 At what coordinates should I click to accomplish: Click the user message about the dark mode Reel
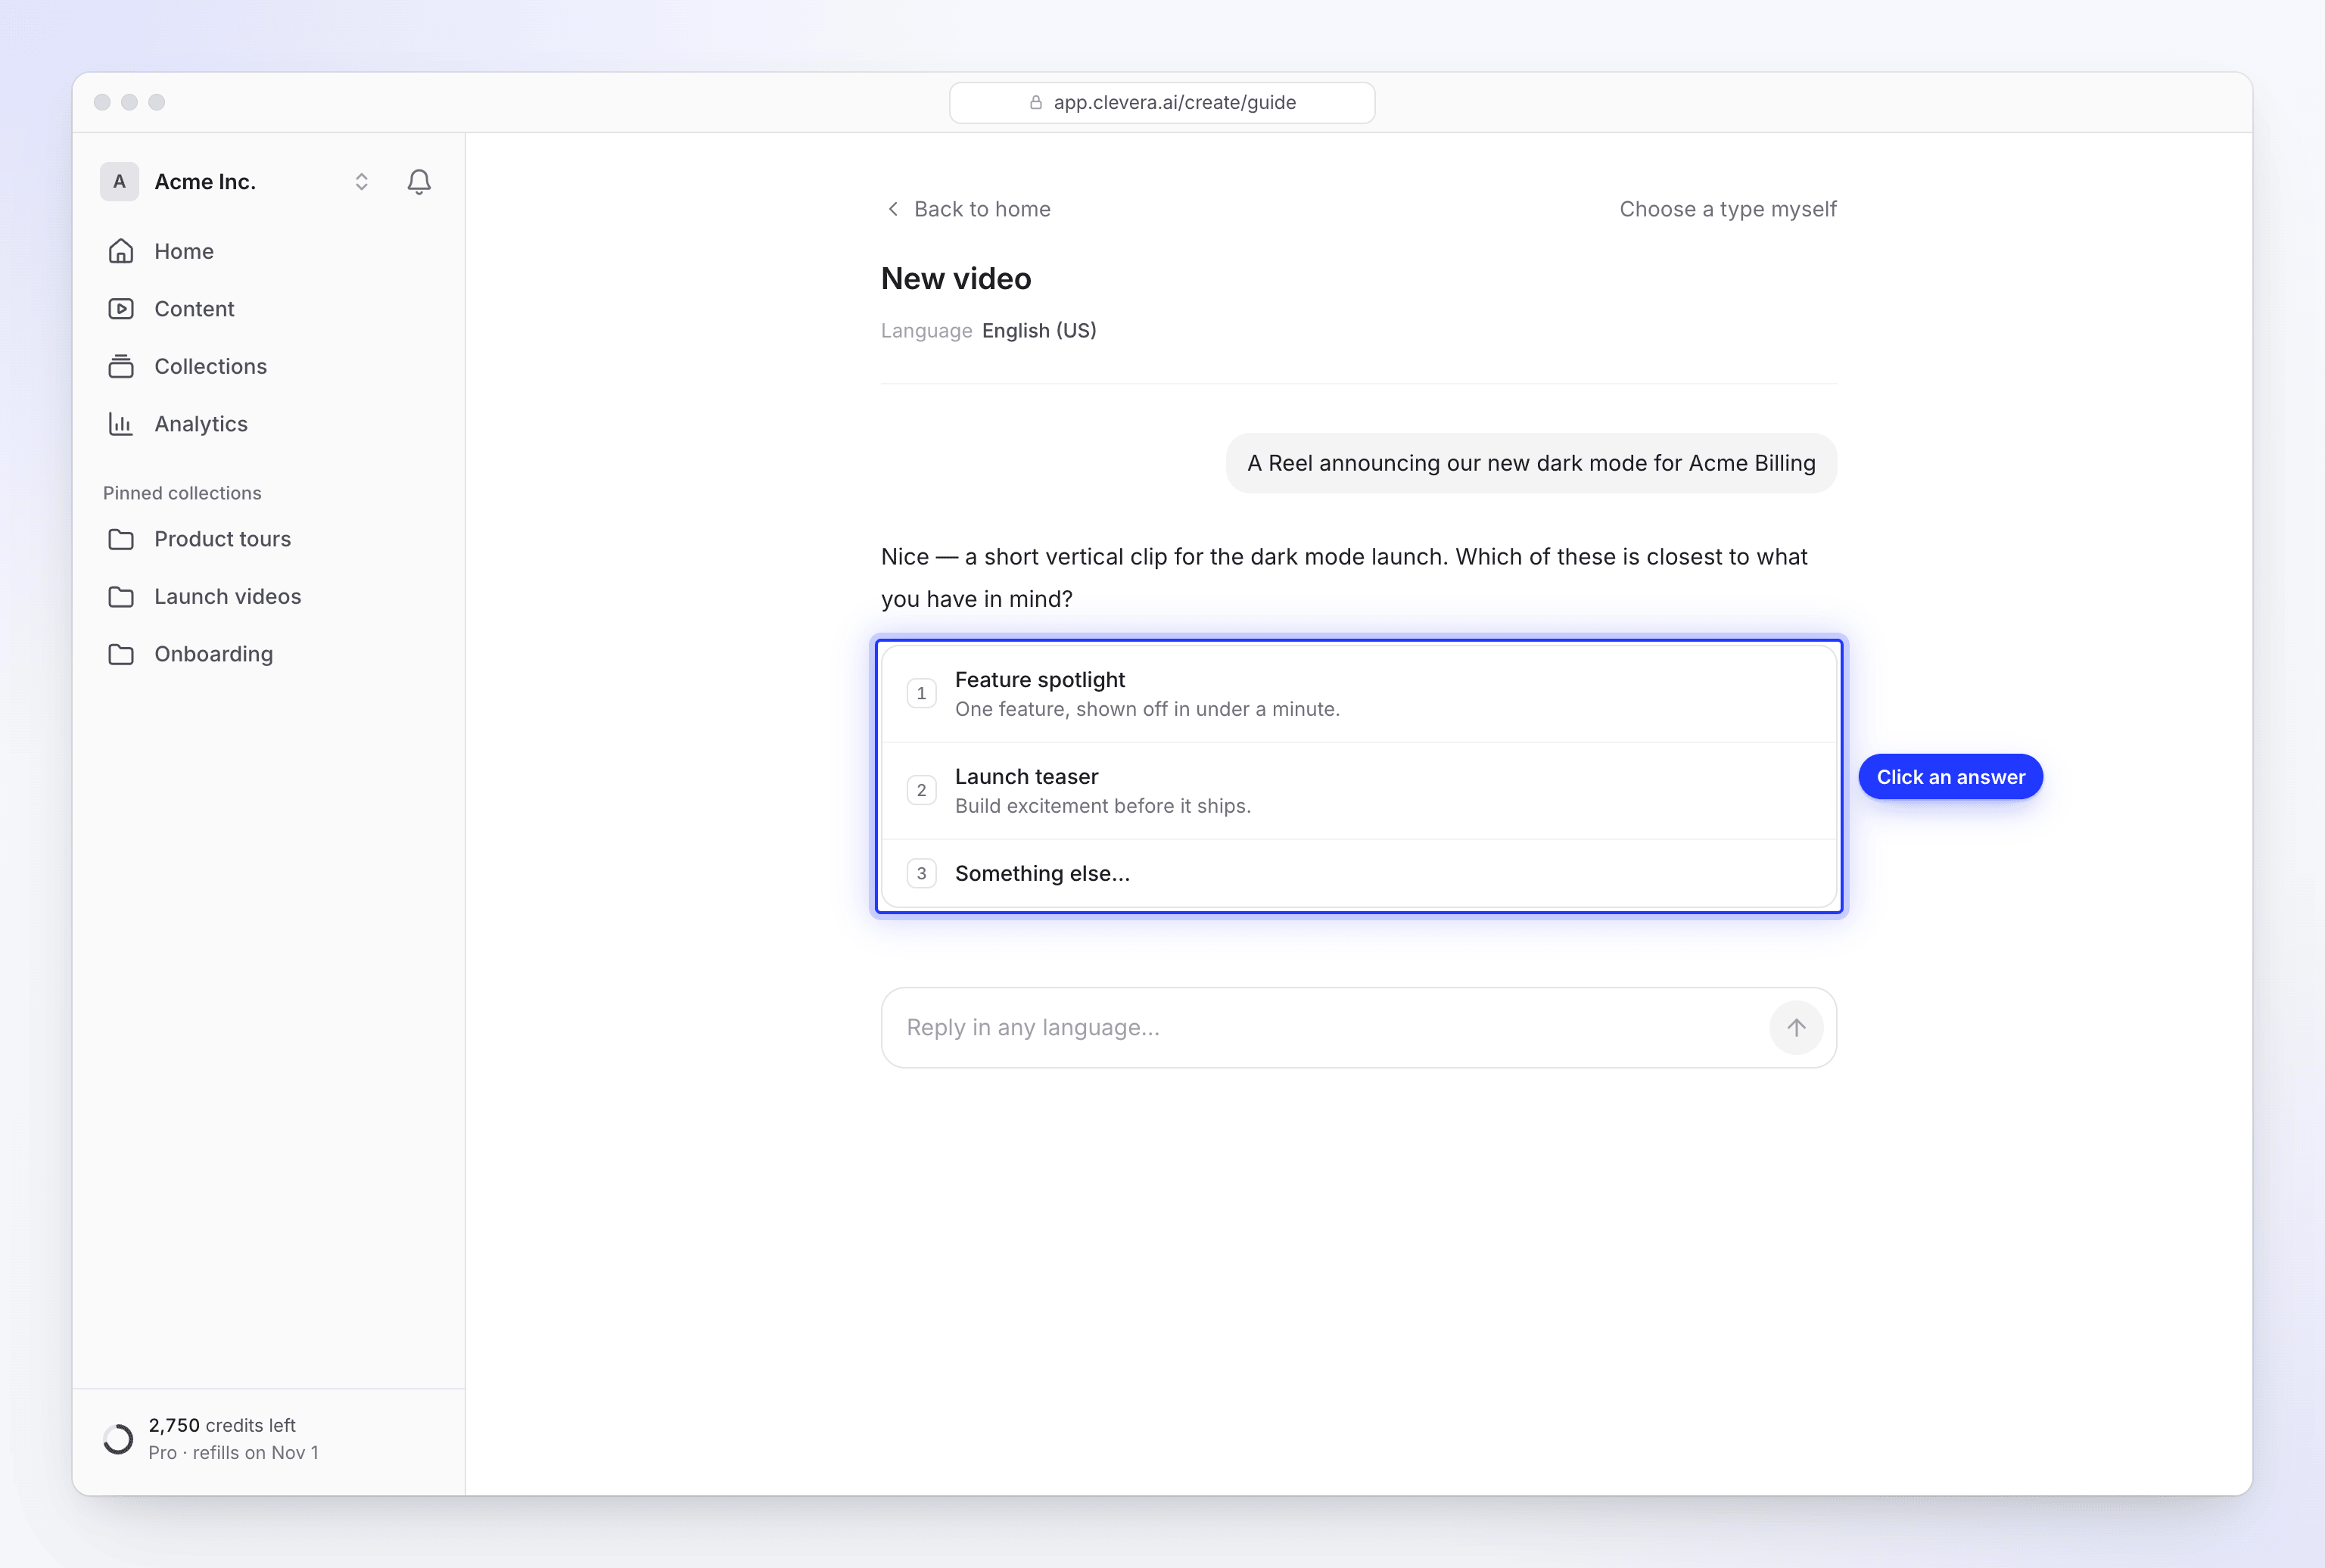click(1531, 463)
